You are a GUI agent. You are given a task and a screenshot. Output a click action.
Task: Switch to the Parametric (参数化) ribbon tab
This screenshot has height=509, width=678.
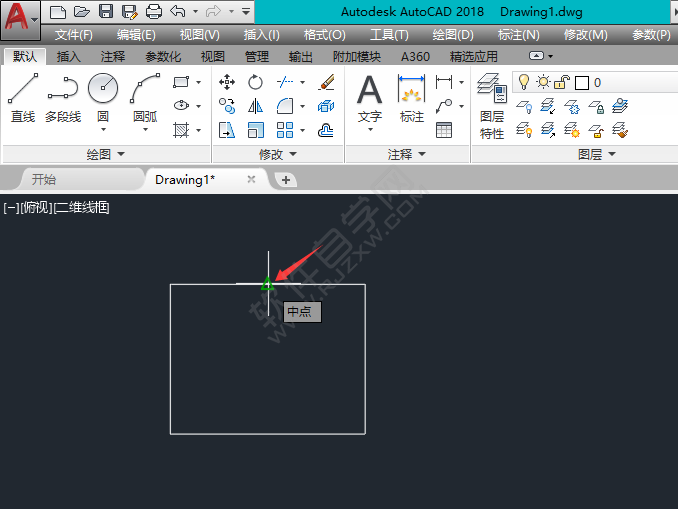[163, 56]
